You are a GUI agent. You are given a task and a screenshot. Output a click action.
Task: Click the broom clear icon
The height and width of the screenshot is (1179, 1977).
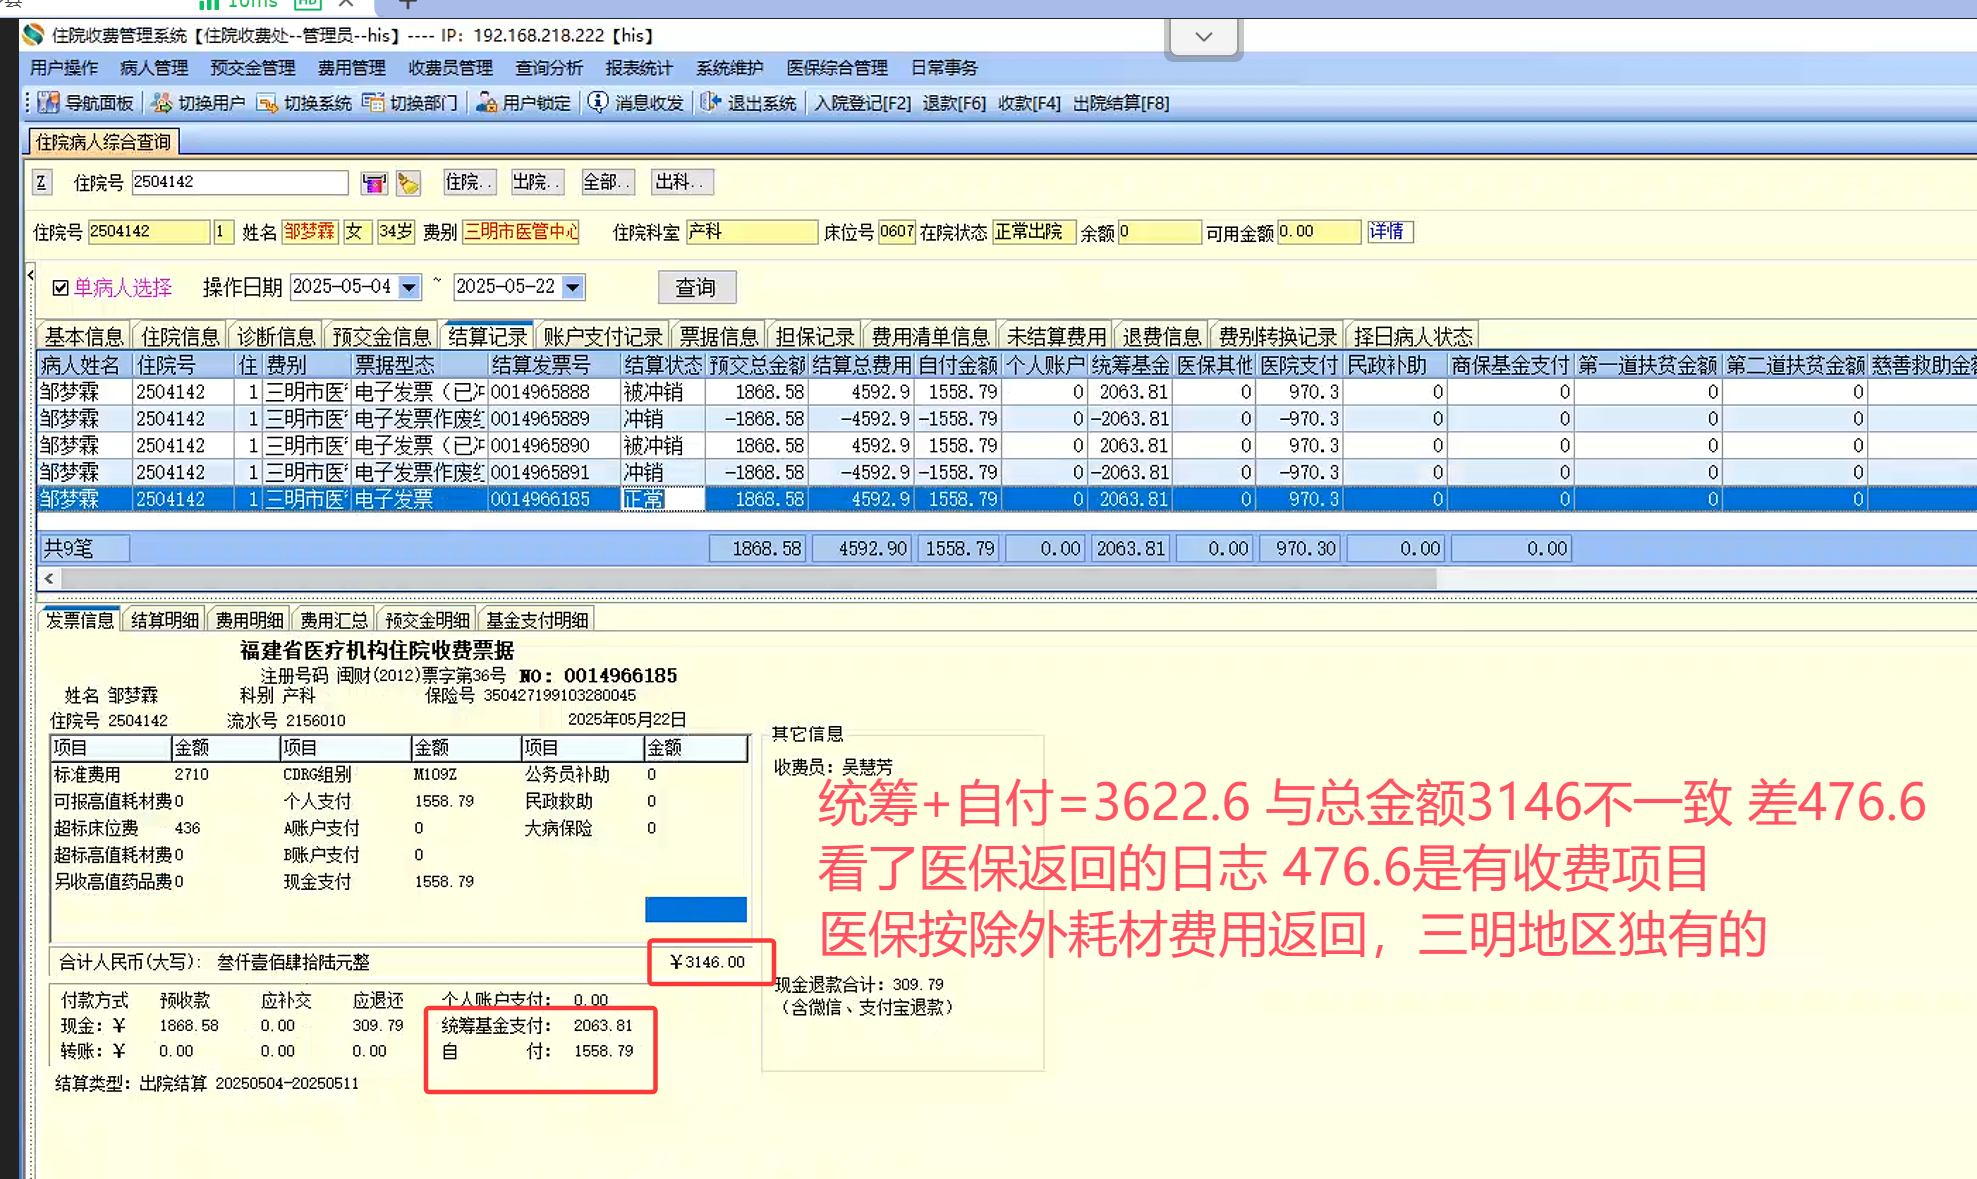408,183
